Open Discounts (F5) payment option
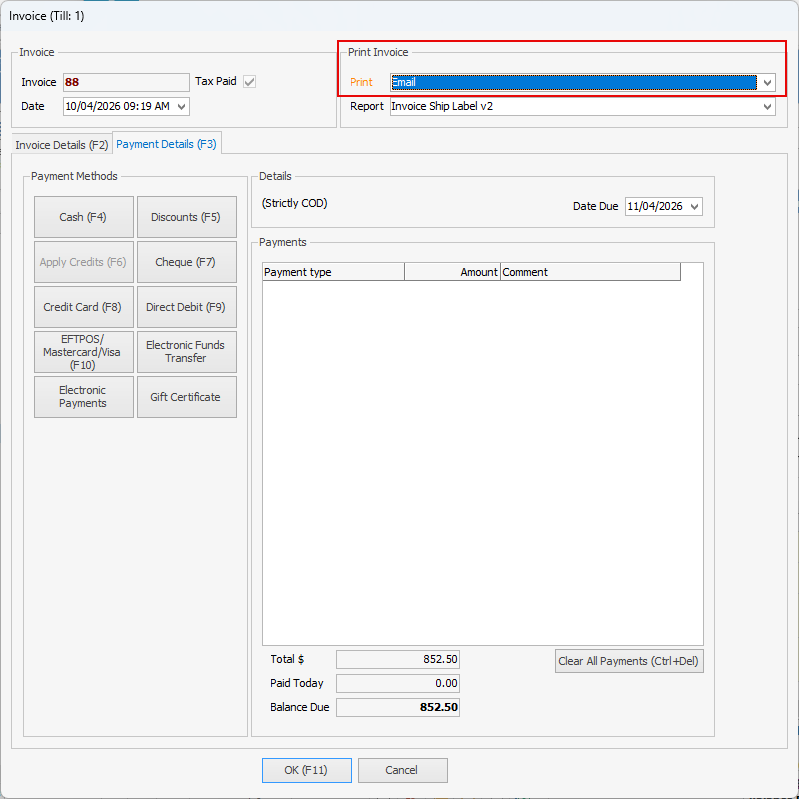Screen dimensions: 799x799 click(186, 217)
